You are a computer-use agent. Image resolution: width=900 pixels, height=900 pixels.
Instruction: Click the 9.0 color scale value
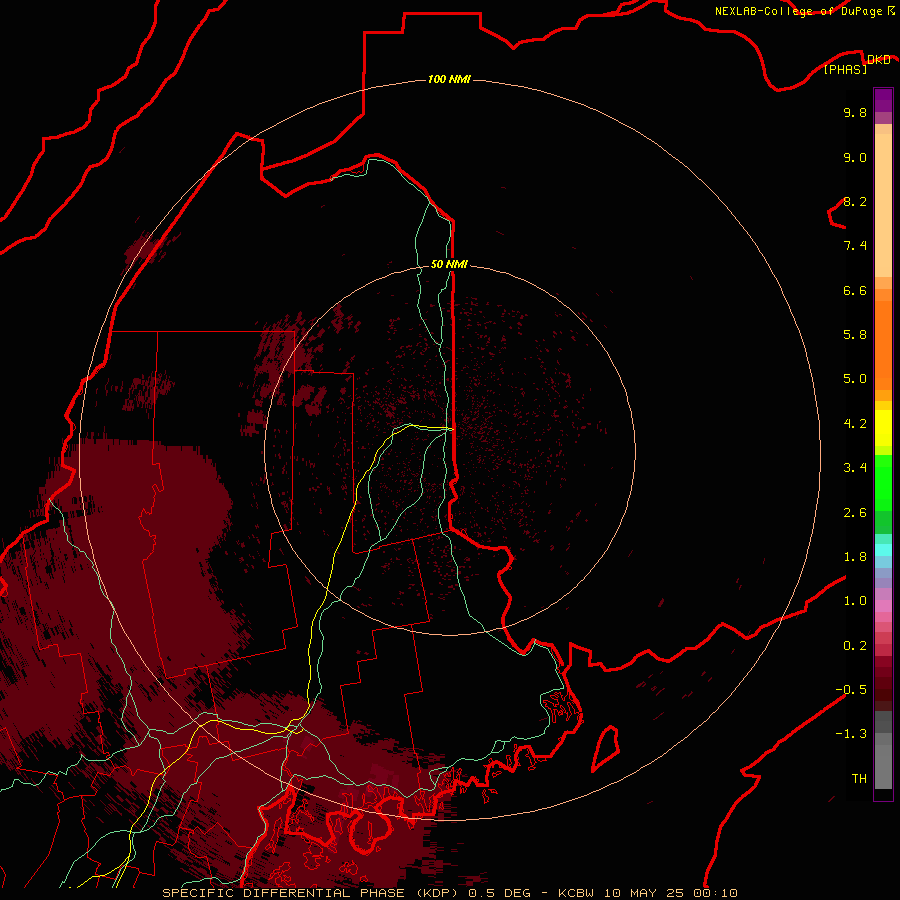855,157
